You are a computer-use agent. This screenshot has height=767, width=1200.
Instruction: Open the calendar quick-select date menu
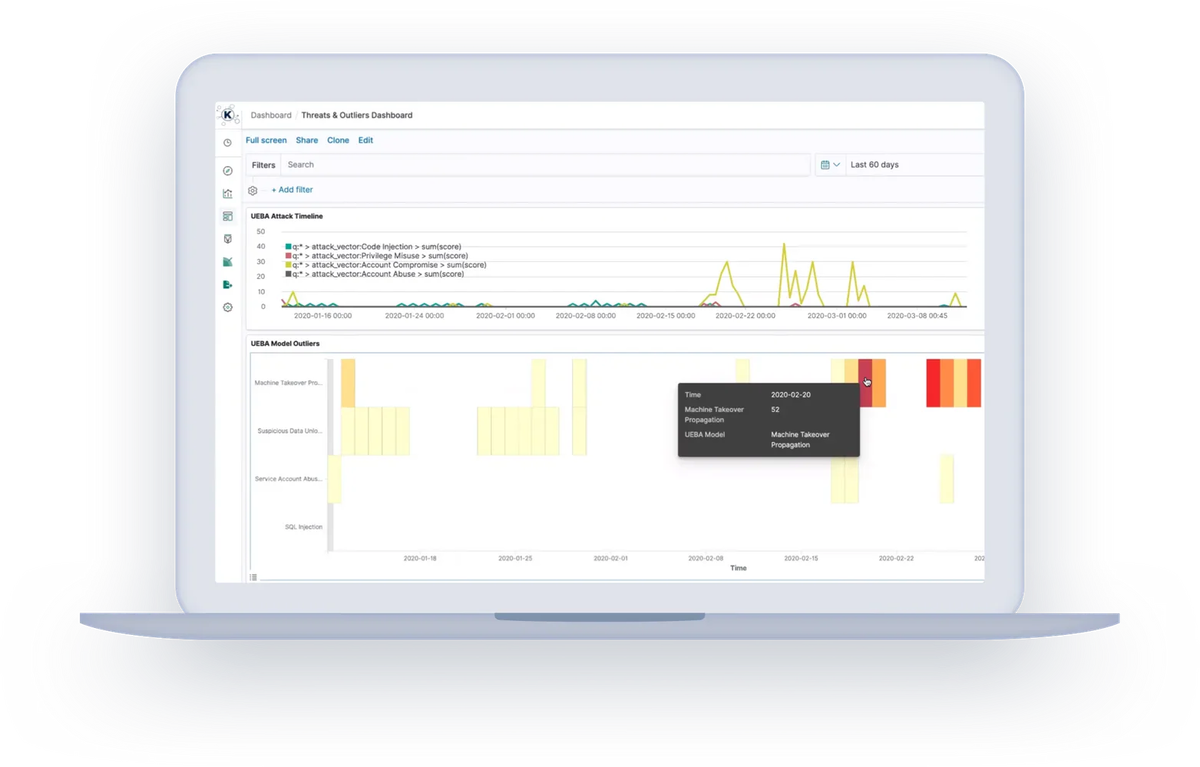pyautogui.click(x=830, y=165)
